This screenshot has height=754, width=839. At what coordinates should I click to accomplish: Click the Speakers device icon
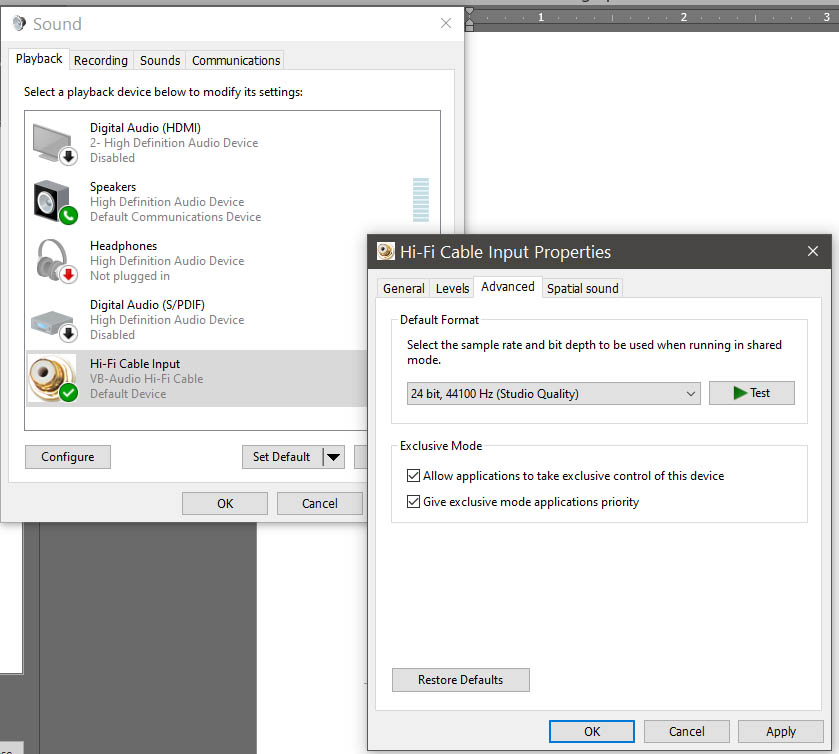pyautogui.click(x=55, y=202)
